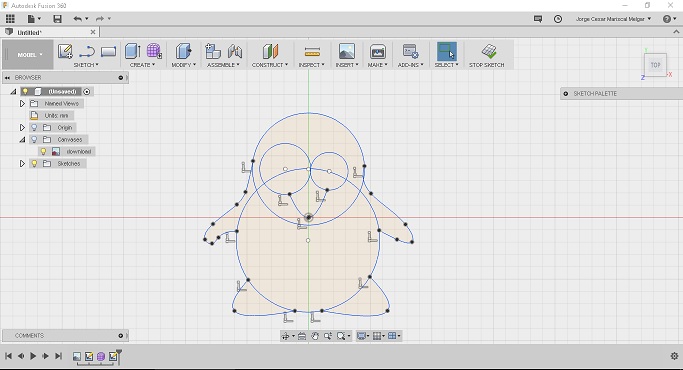Select the Extrude tool under CREATE
The height and width of the screenshot is (370, 683).
(x=132, y=51)
